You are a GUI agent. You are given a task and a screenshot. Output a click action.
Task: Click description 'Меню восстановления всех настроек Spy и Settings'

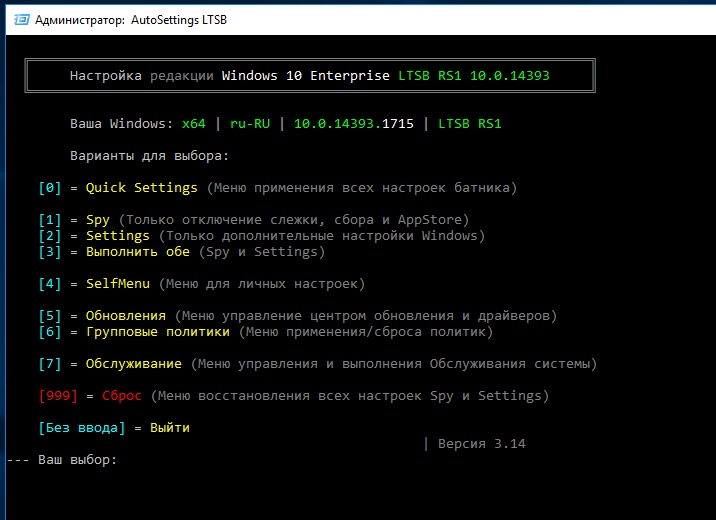[x=350, y=396]
